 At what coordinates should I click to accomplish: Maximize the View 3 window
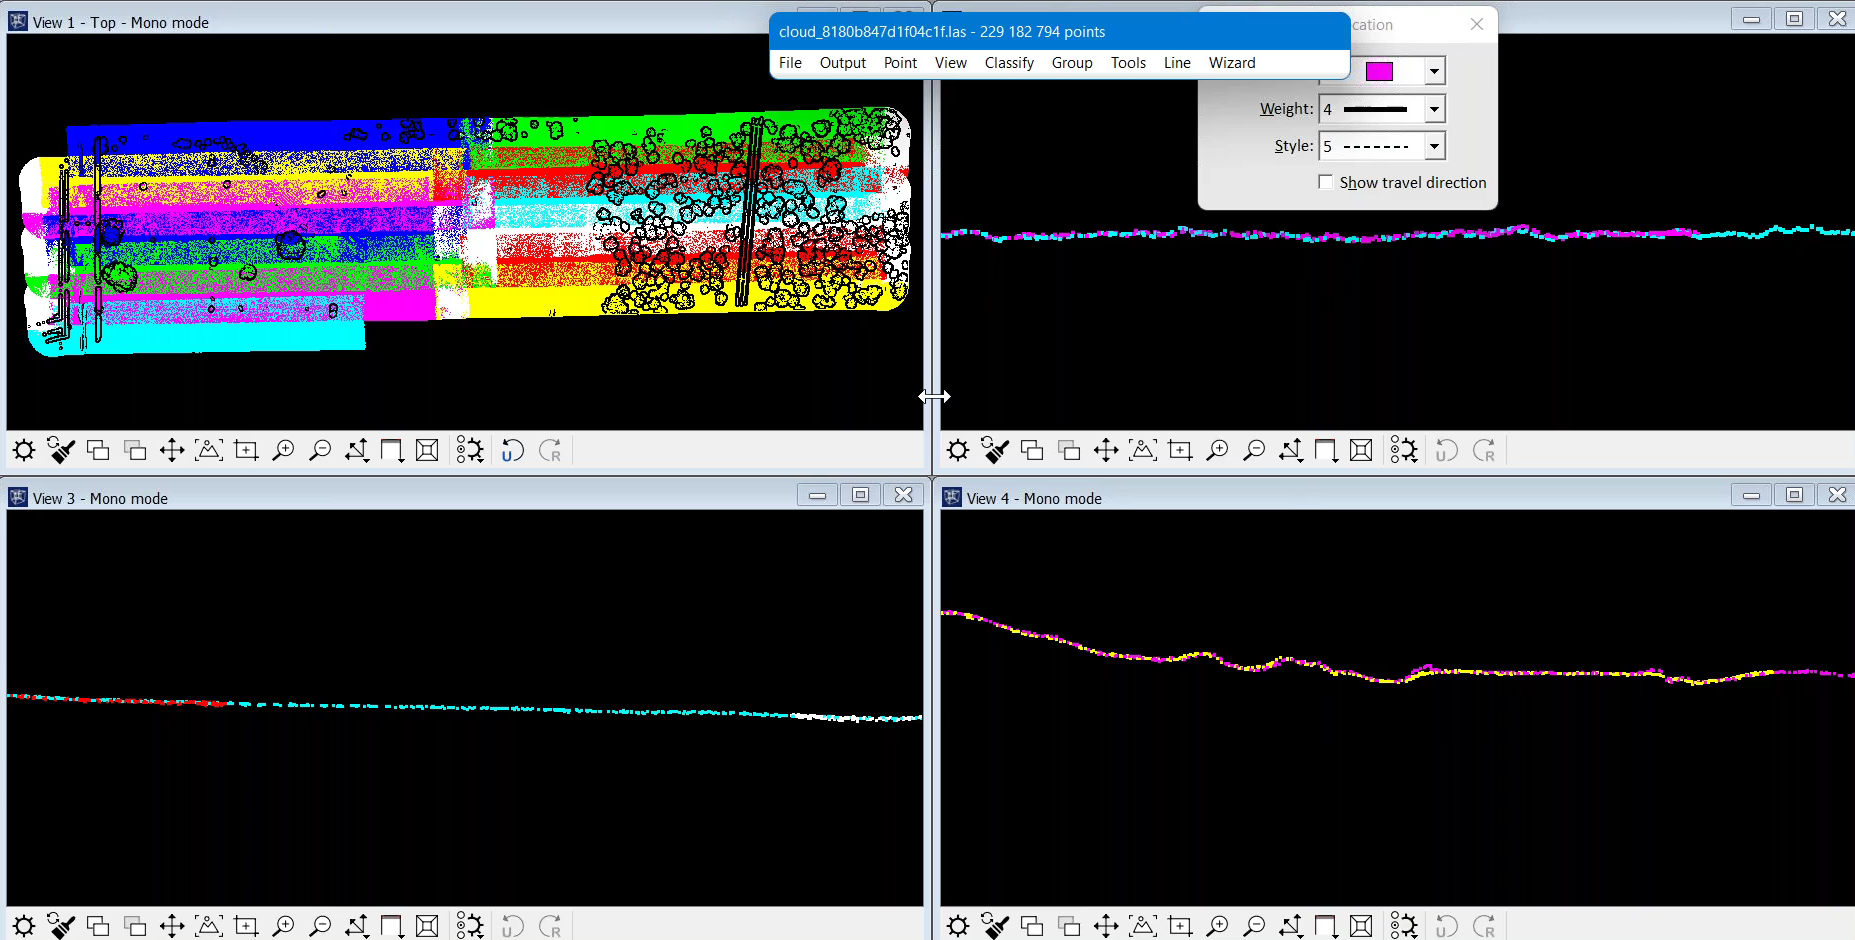point(860,495)
